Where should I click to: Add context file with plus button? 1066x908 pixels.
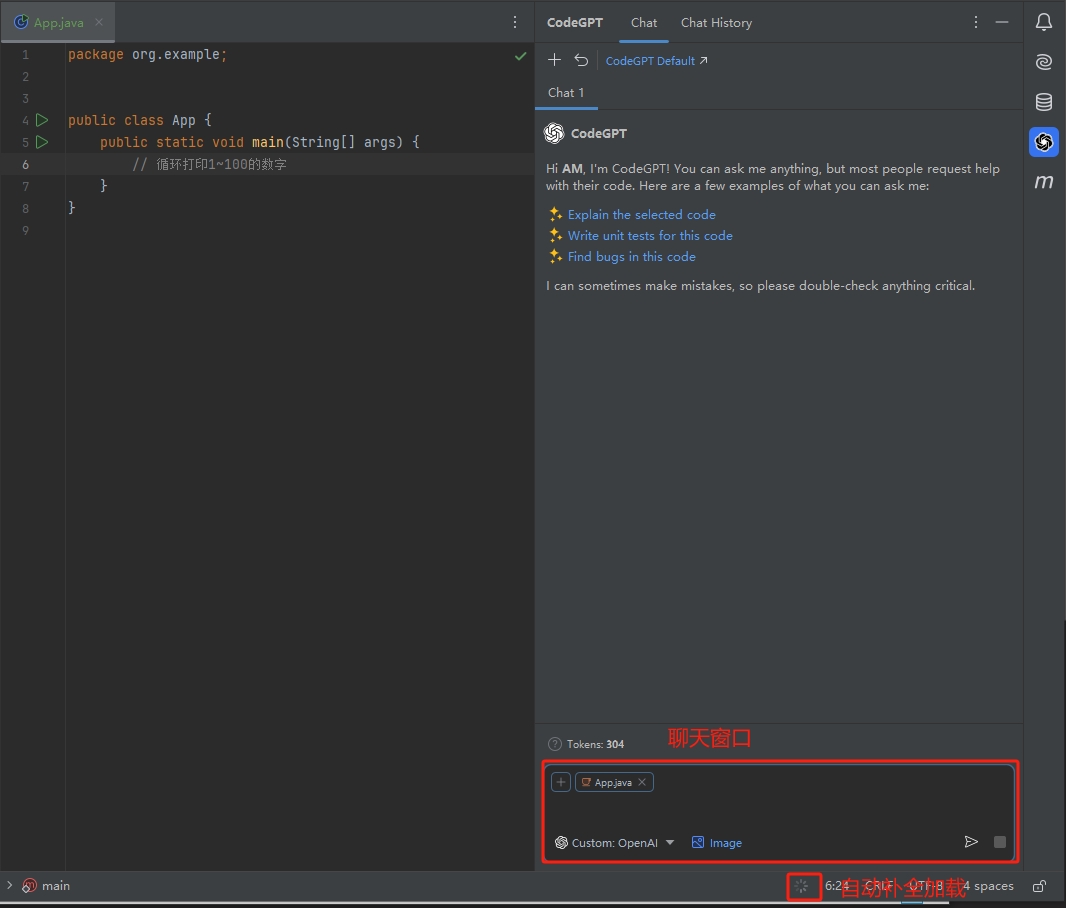(561, 782)
